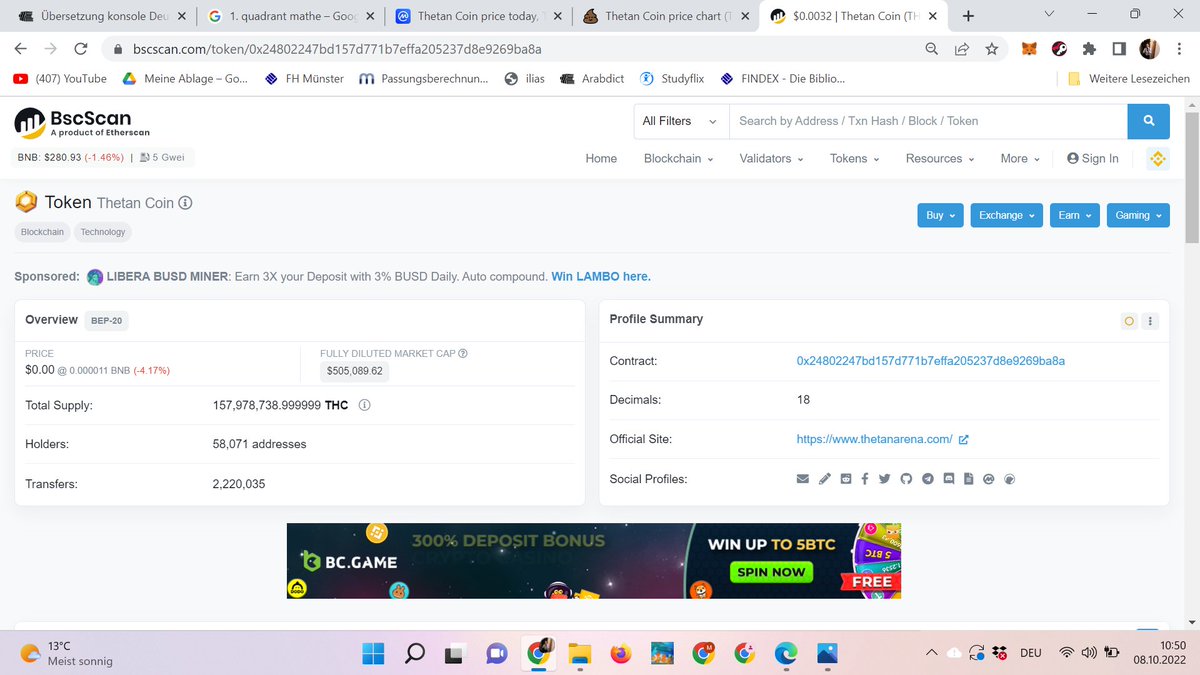Screen dimensions: 1200x675
Task: Open the CoinGecko social profile icon
Action: [1009, 479]
